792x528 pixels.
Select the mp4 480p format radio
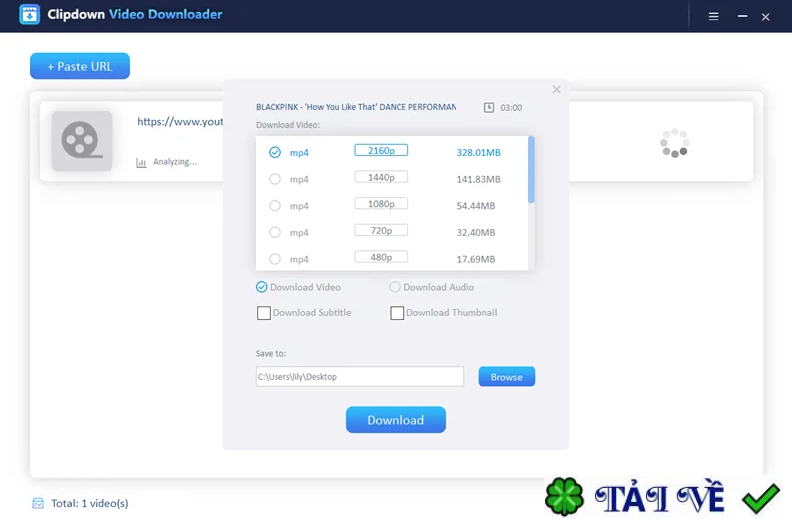pos(275,259)
